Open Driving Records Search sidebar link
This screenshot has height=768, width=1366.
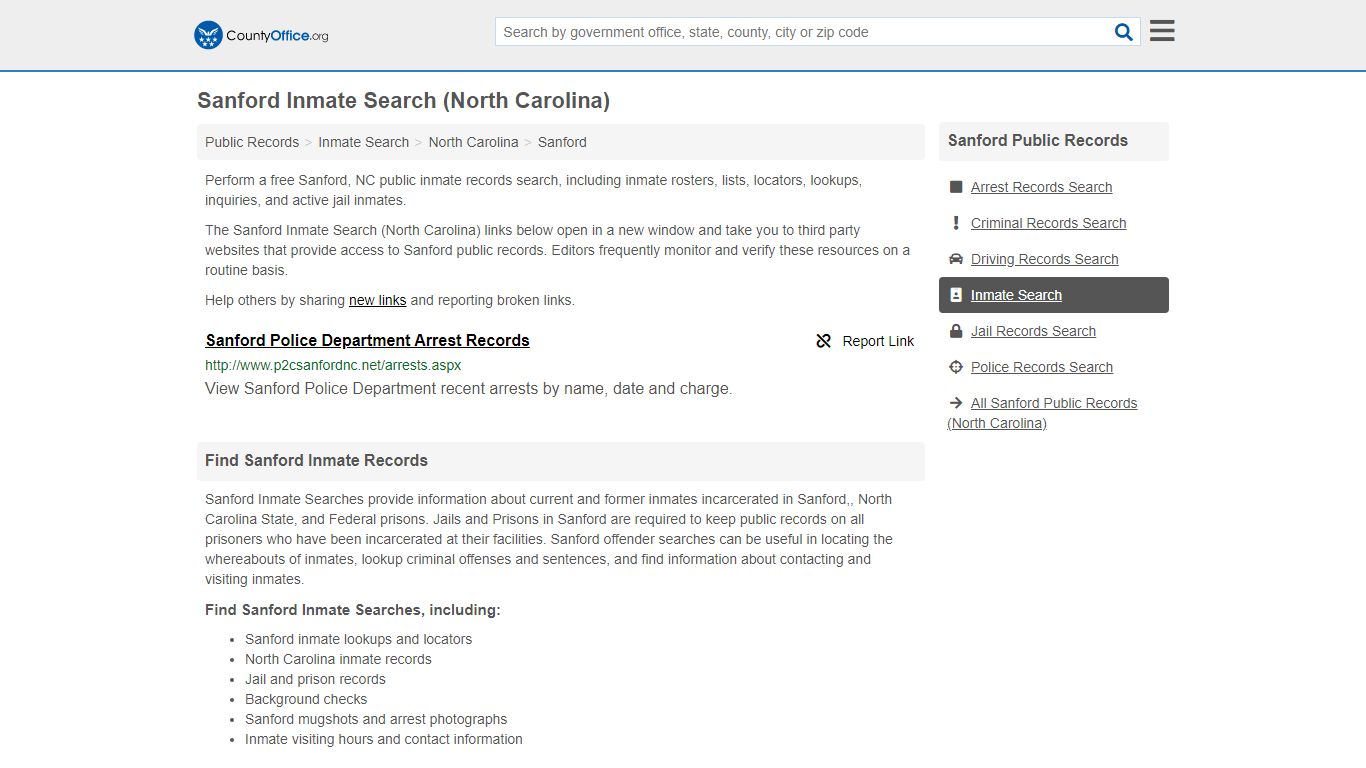coord(1044,259)
